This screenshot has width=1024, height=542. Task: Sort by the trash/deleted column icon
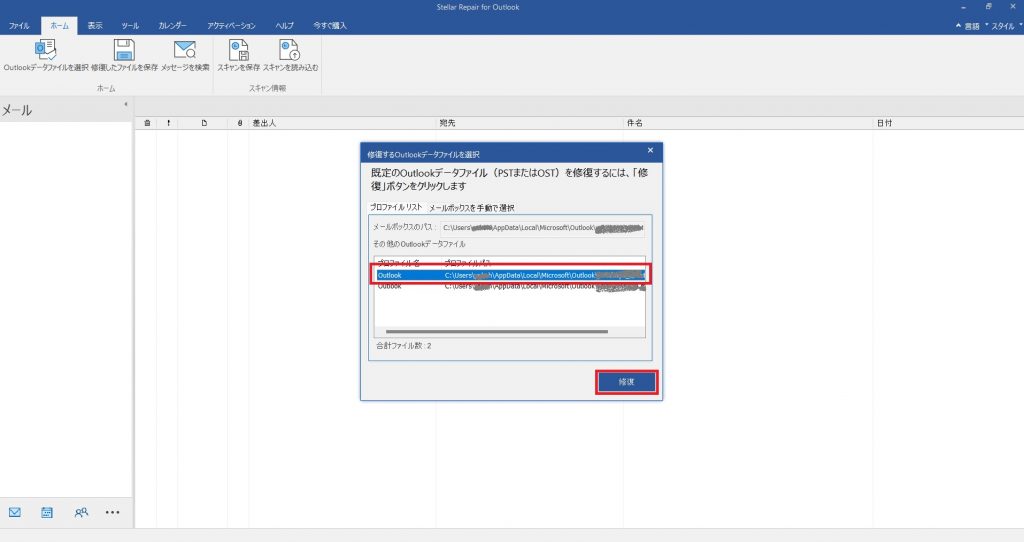pos(148,123)
